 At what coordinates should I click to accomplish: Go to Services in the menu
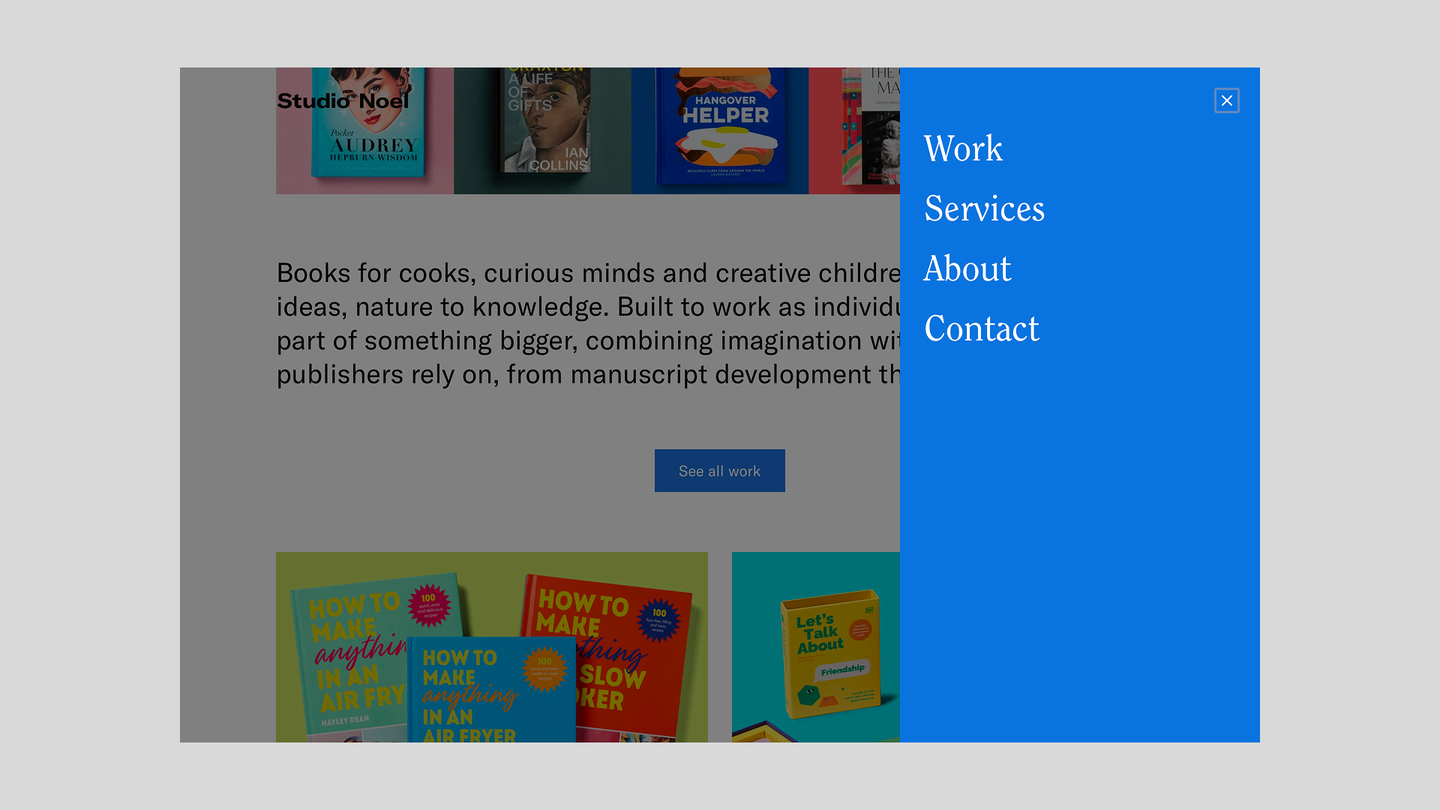point(984,208)
